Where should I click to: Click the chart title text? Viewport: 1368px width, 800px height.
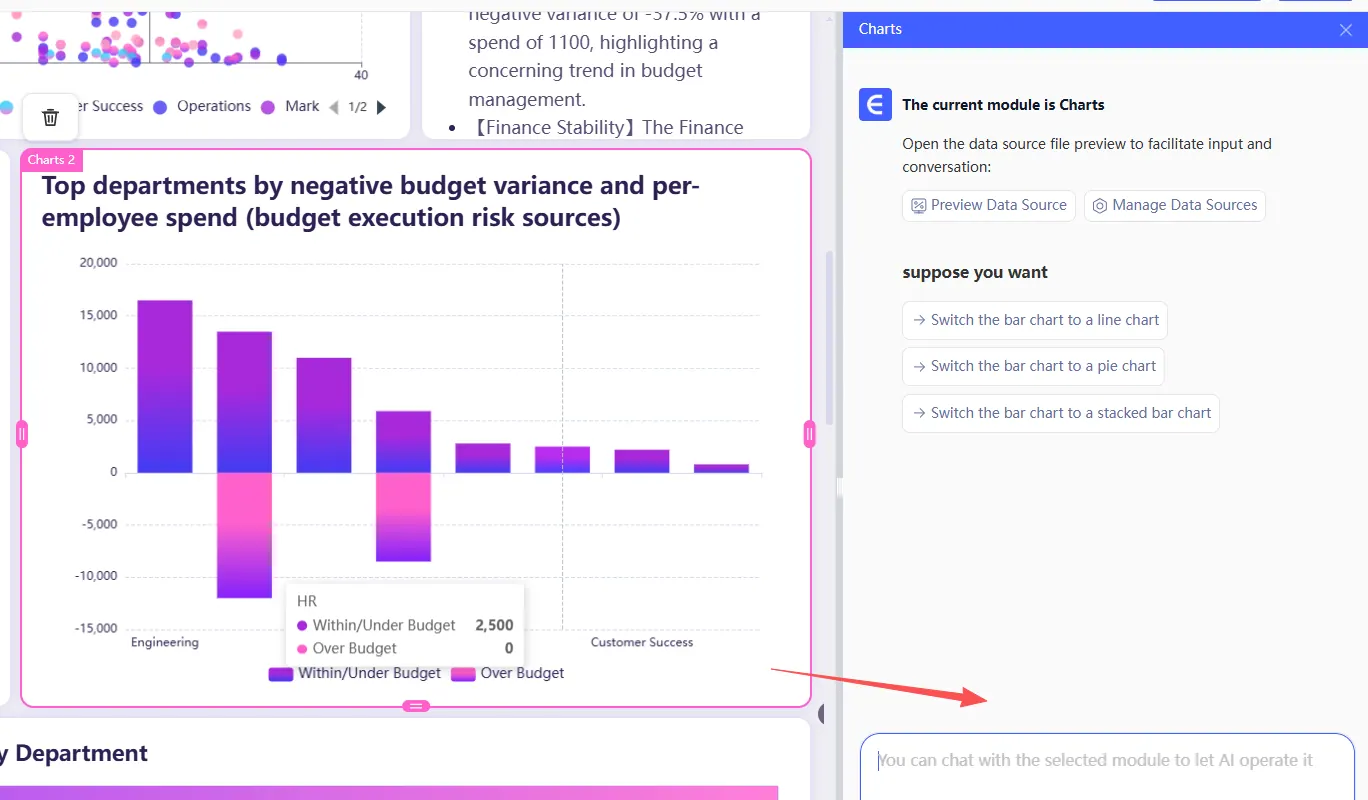pyautogui.click(x=371, y=202)
